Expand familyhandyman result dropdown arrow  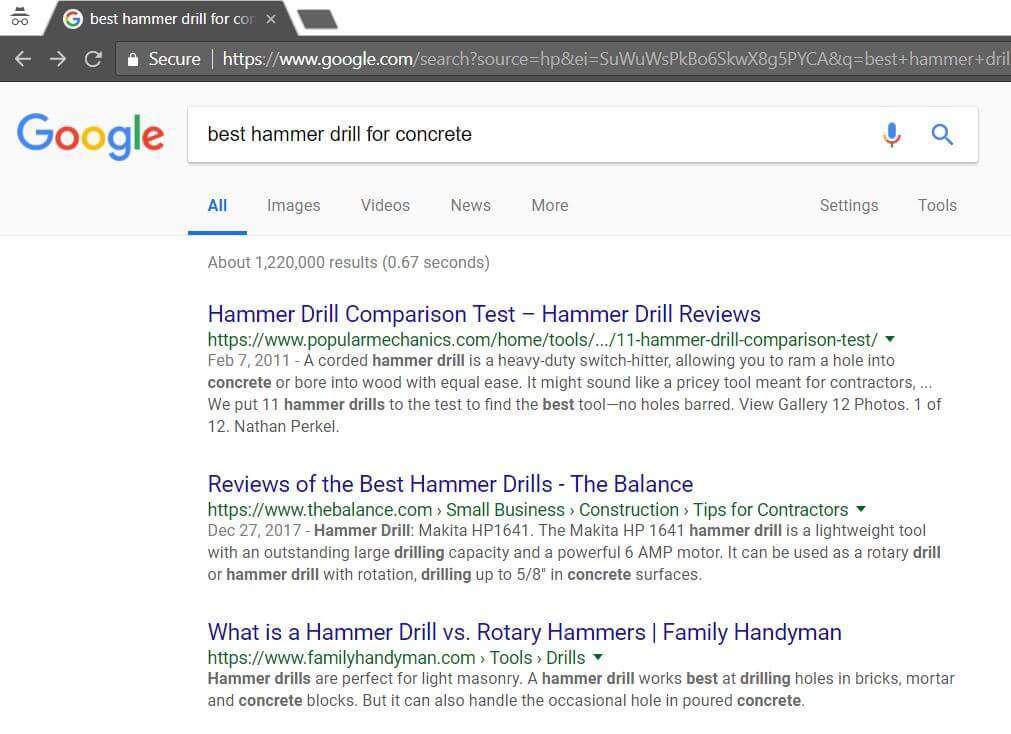pos(598,657)
